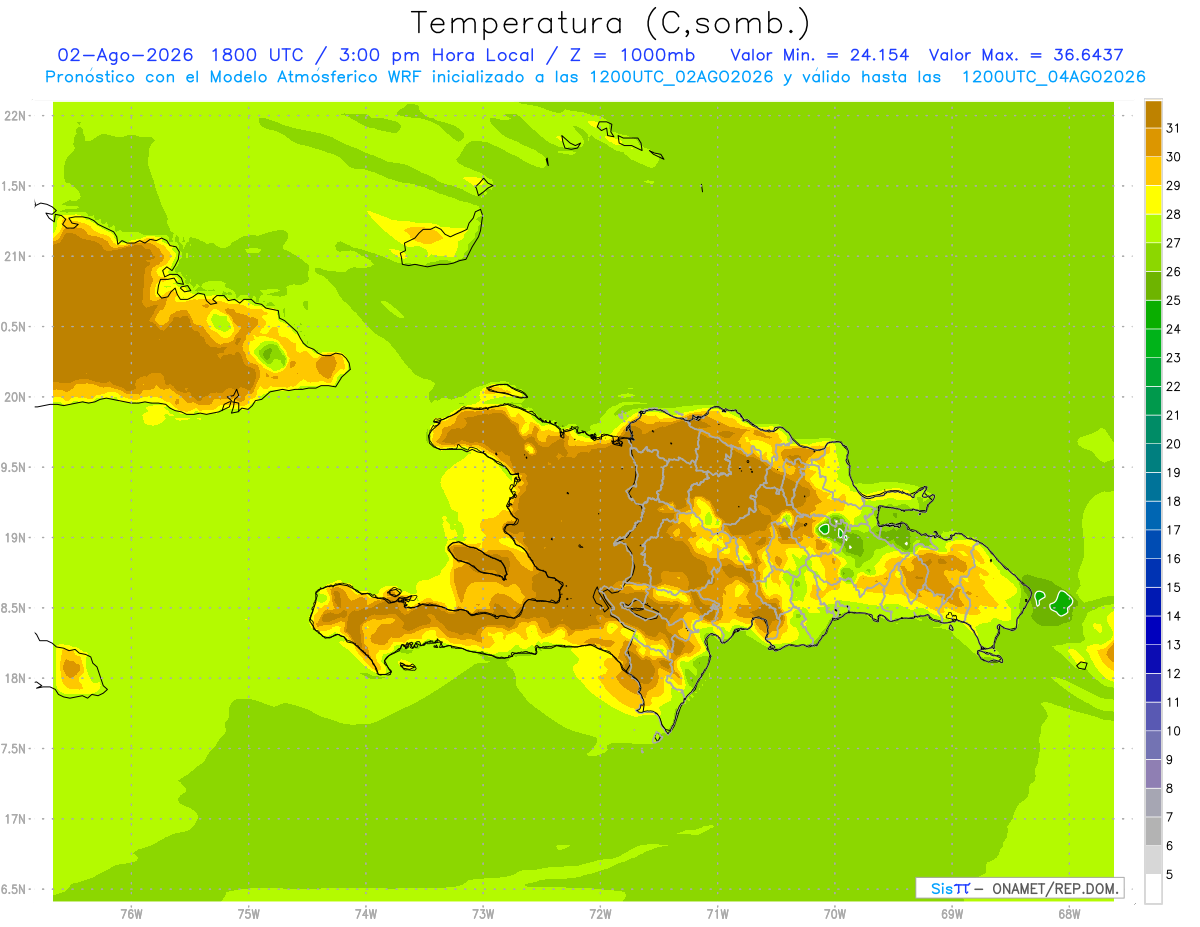This screenshot has width=1200, height=927.
Task: Click the orange-yellow swatch between 29 and 30
Action: point(1153,171)
